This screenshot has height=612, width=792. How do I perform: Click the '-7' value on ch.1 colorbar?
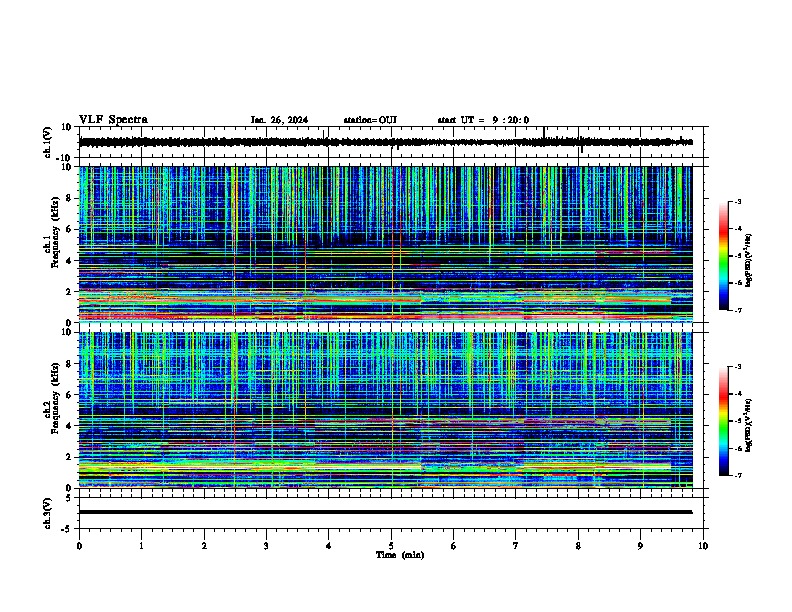click(737, 310)
